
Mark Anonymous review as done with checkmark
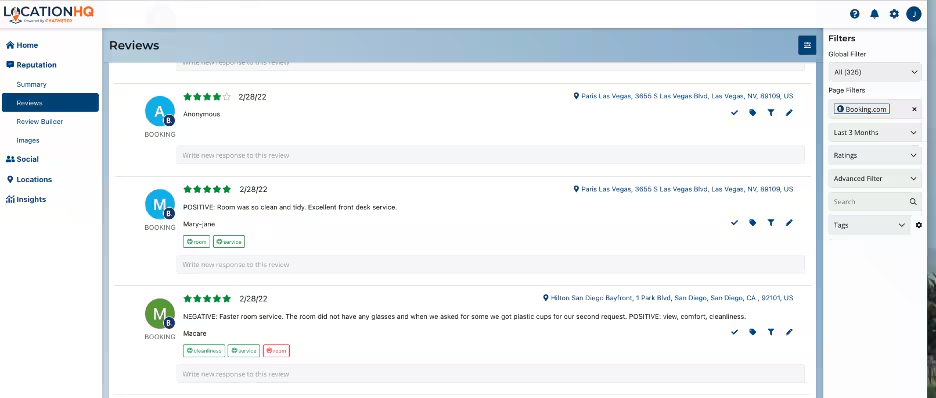(x=734, y=112)
